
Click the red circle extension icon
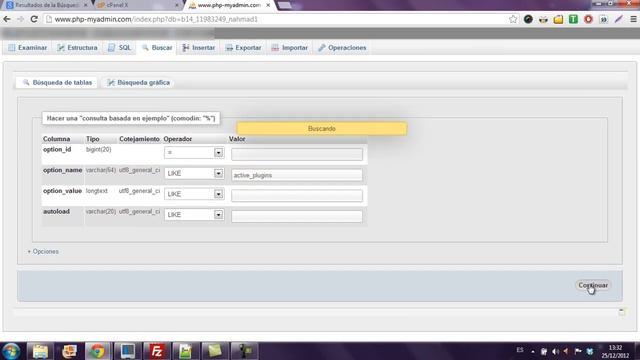tap(588, 19)
